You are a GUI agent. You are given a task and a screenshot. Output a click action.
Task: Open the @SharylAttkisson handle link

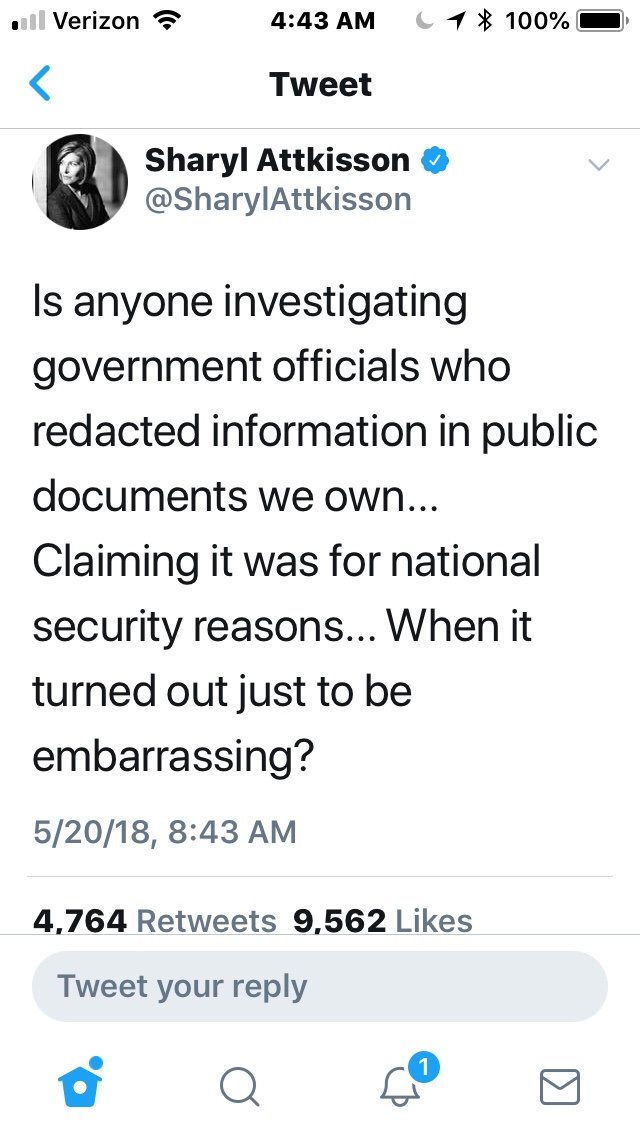coord(278,199)
